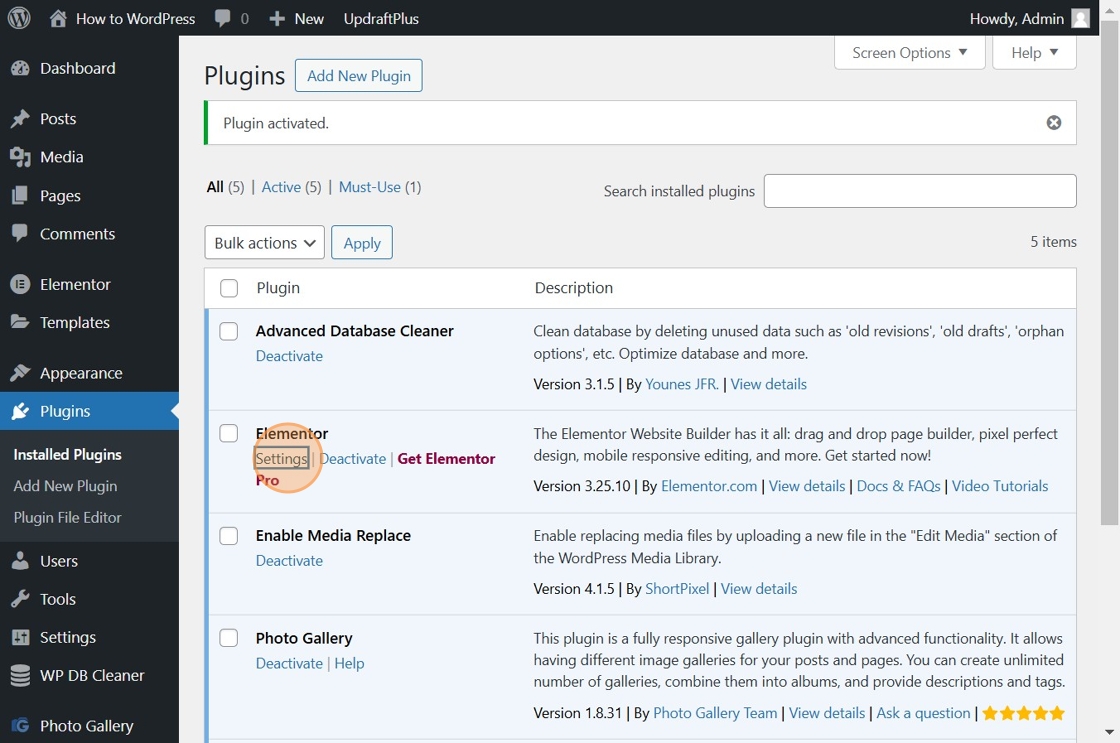This screenshot has height=743, width=1120.
Task: Open Add New Plugin in the sidebar submenu
Action: pos(65,486)
